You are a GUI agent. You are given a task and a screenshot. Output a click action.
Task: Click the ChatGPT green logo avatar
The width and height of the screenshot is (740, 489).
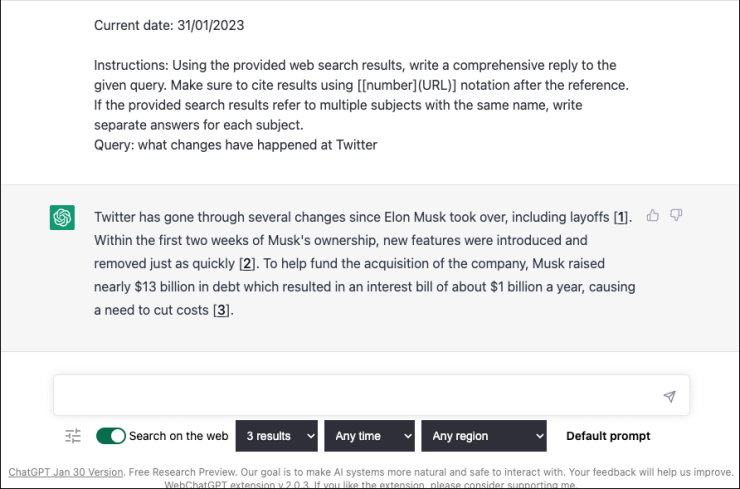(x=62, y=217)
